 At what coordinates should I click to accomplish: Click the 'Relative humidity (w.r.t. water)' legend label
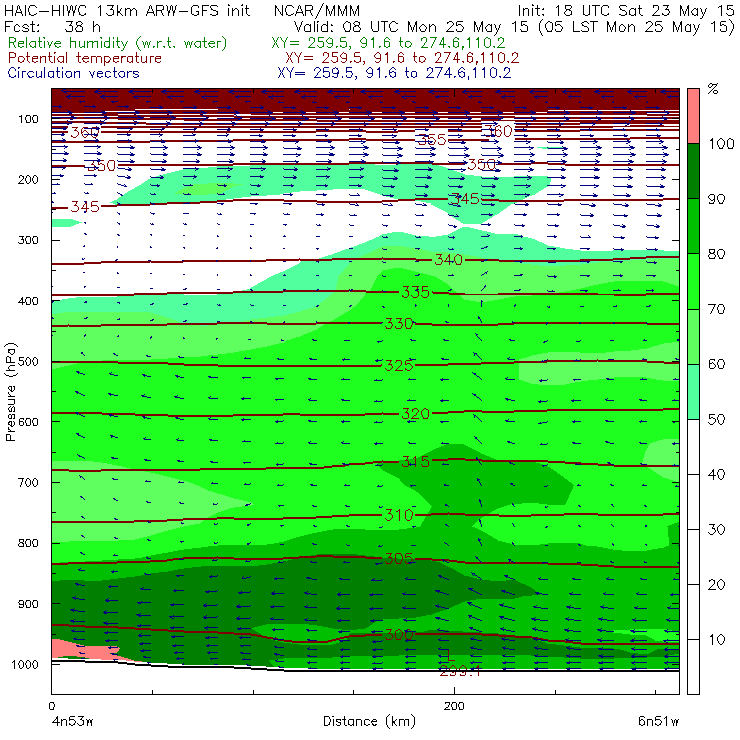tap(118, 43)
